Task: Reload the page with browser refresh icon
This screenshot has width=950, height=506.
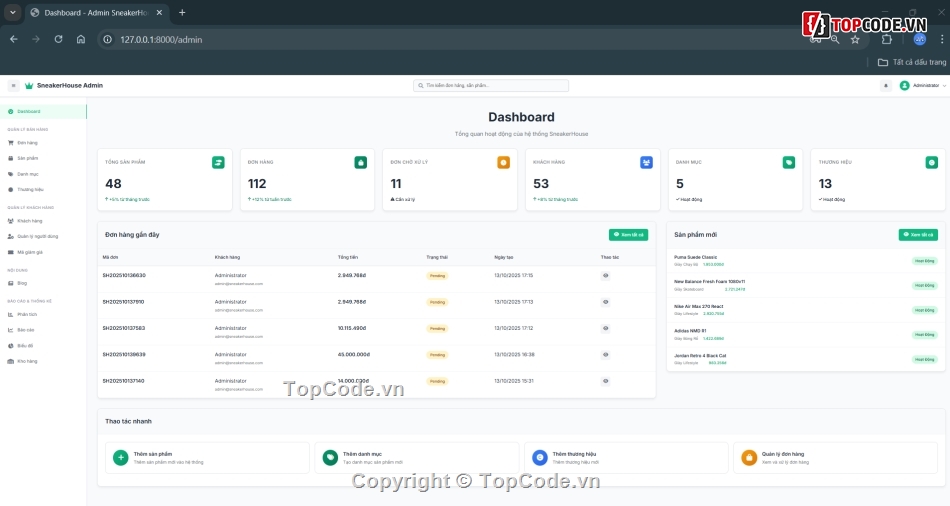Action: [x=58, y=39]
